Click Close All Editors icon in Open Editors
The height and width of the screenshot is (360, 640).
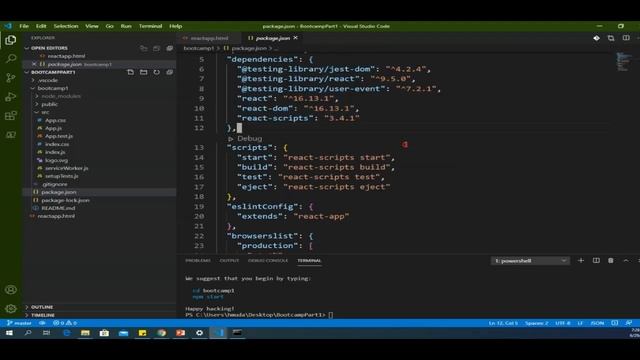click(170, 48)
